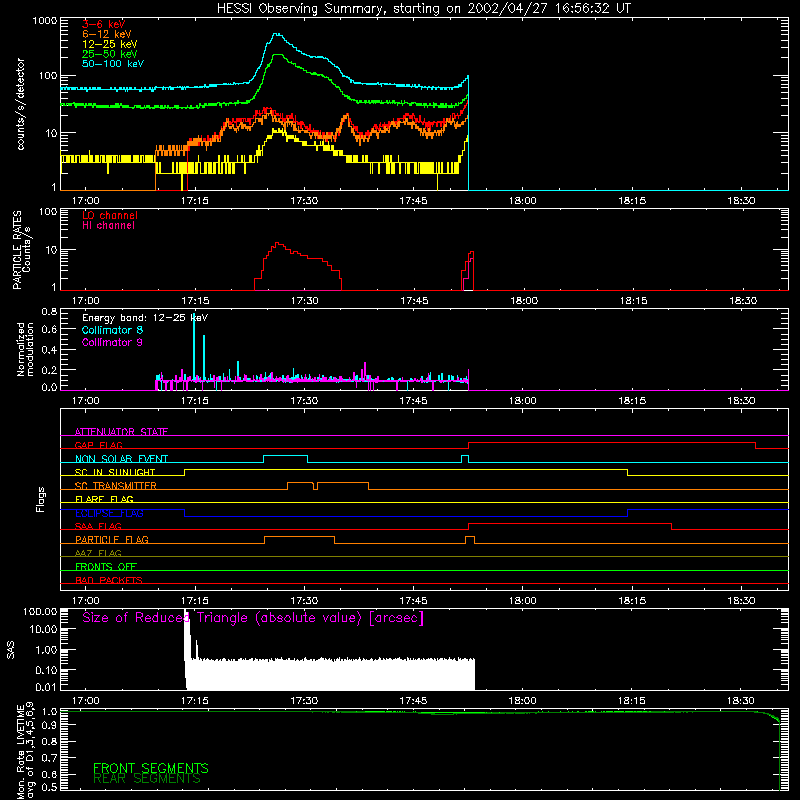Click the 18:15 label under the SAS panel
Screen dimensions: 800x800
tap(632, 701)
